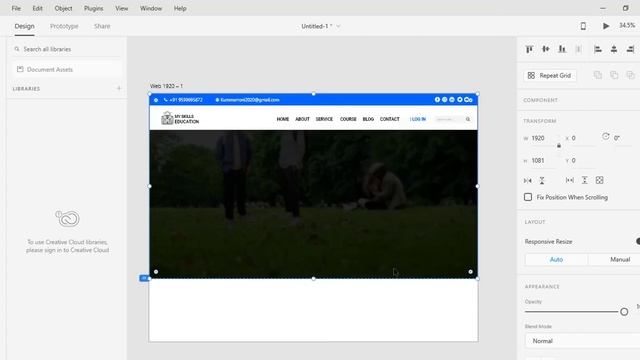Edit the width field showing 1920
Image resolution: width=640 pixels, height=360 pixels.
(543, 138)
